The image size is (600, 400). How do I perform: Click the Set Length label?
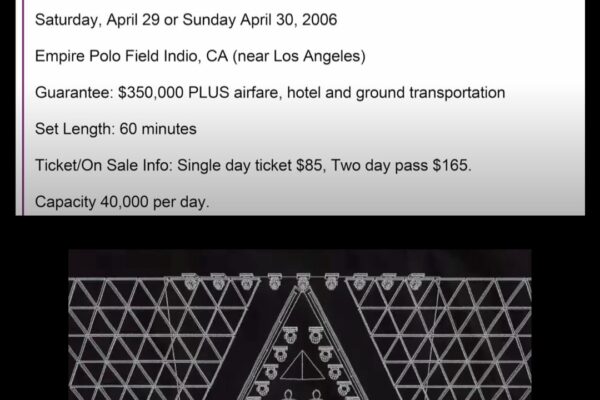point(75,129)
